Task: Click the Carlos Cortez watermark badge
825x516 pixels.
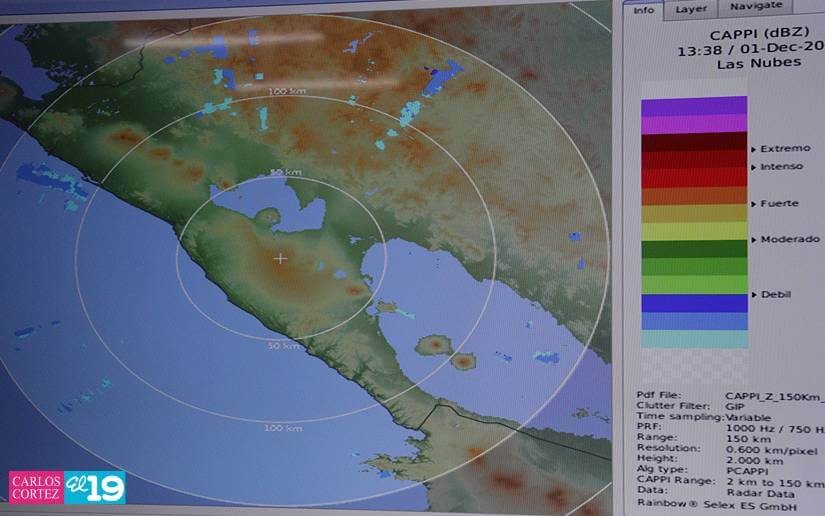Action: (36, 487)
